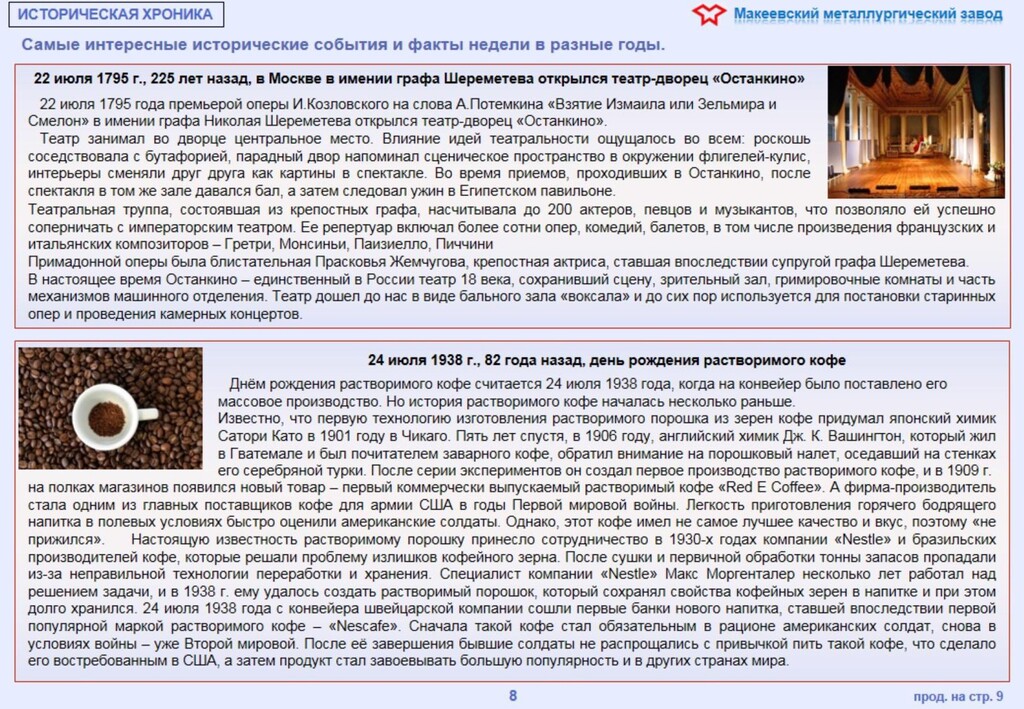Click the brand name «Red E Coffee»
Screen dimensions: 1024x709
pyautogui.click(x=771, y=488)
